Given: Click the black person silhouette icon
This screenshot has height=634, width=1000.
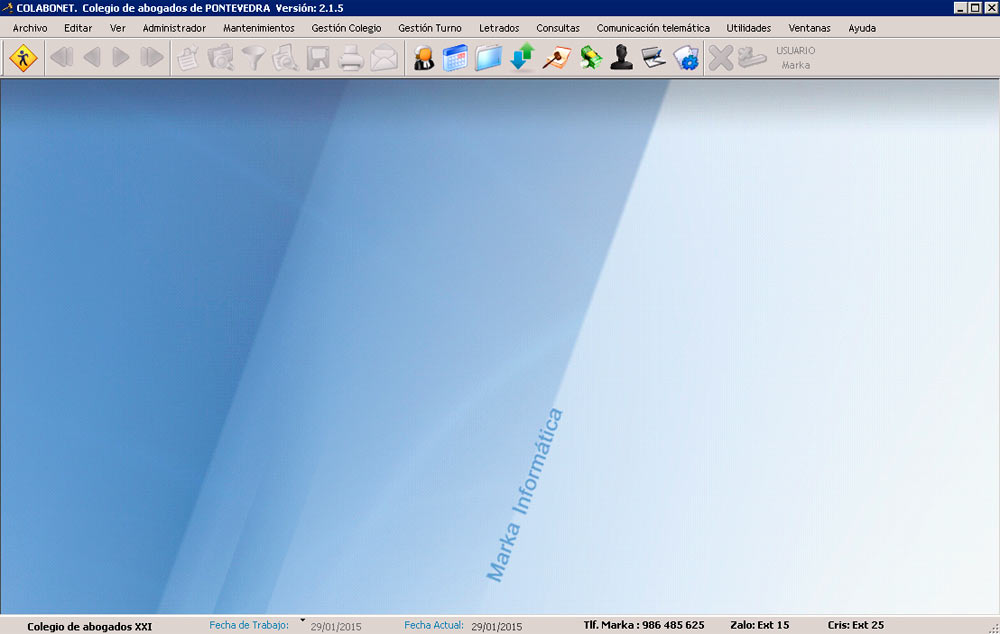Looking at the screenshot, I should point(622,59).
